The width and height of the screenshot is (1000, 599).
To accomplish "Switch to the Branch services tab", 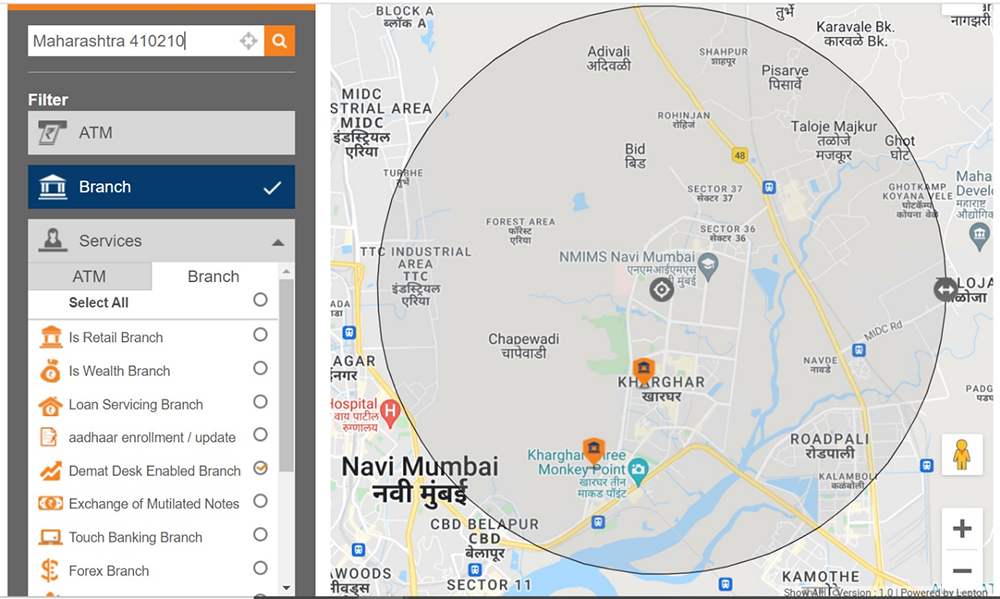I will (214, 276).
